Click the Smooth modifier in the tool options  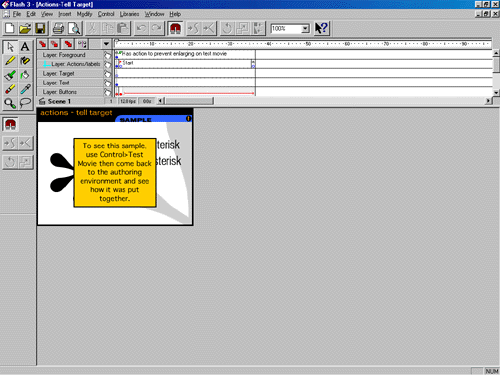coord(10,143)
